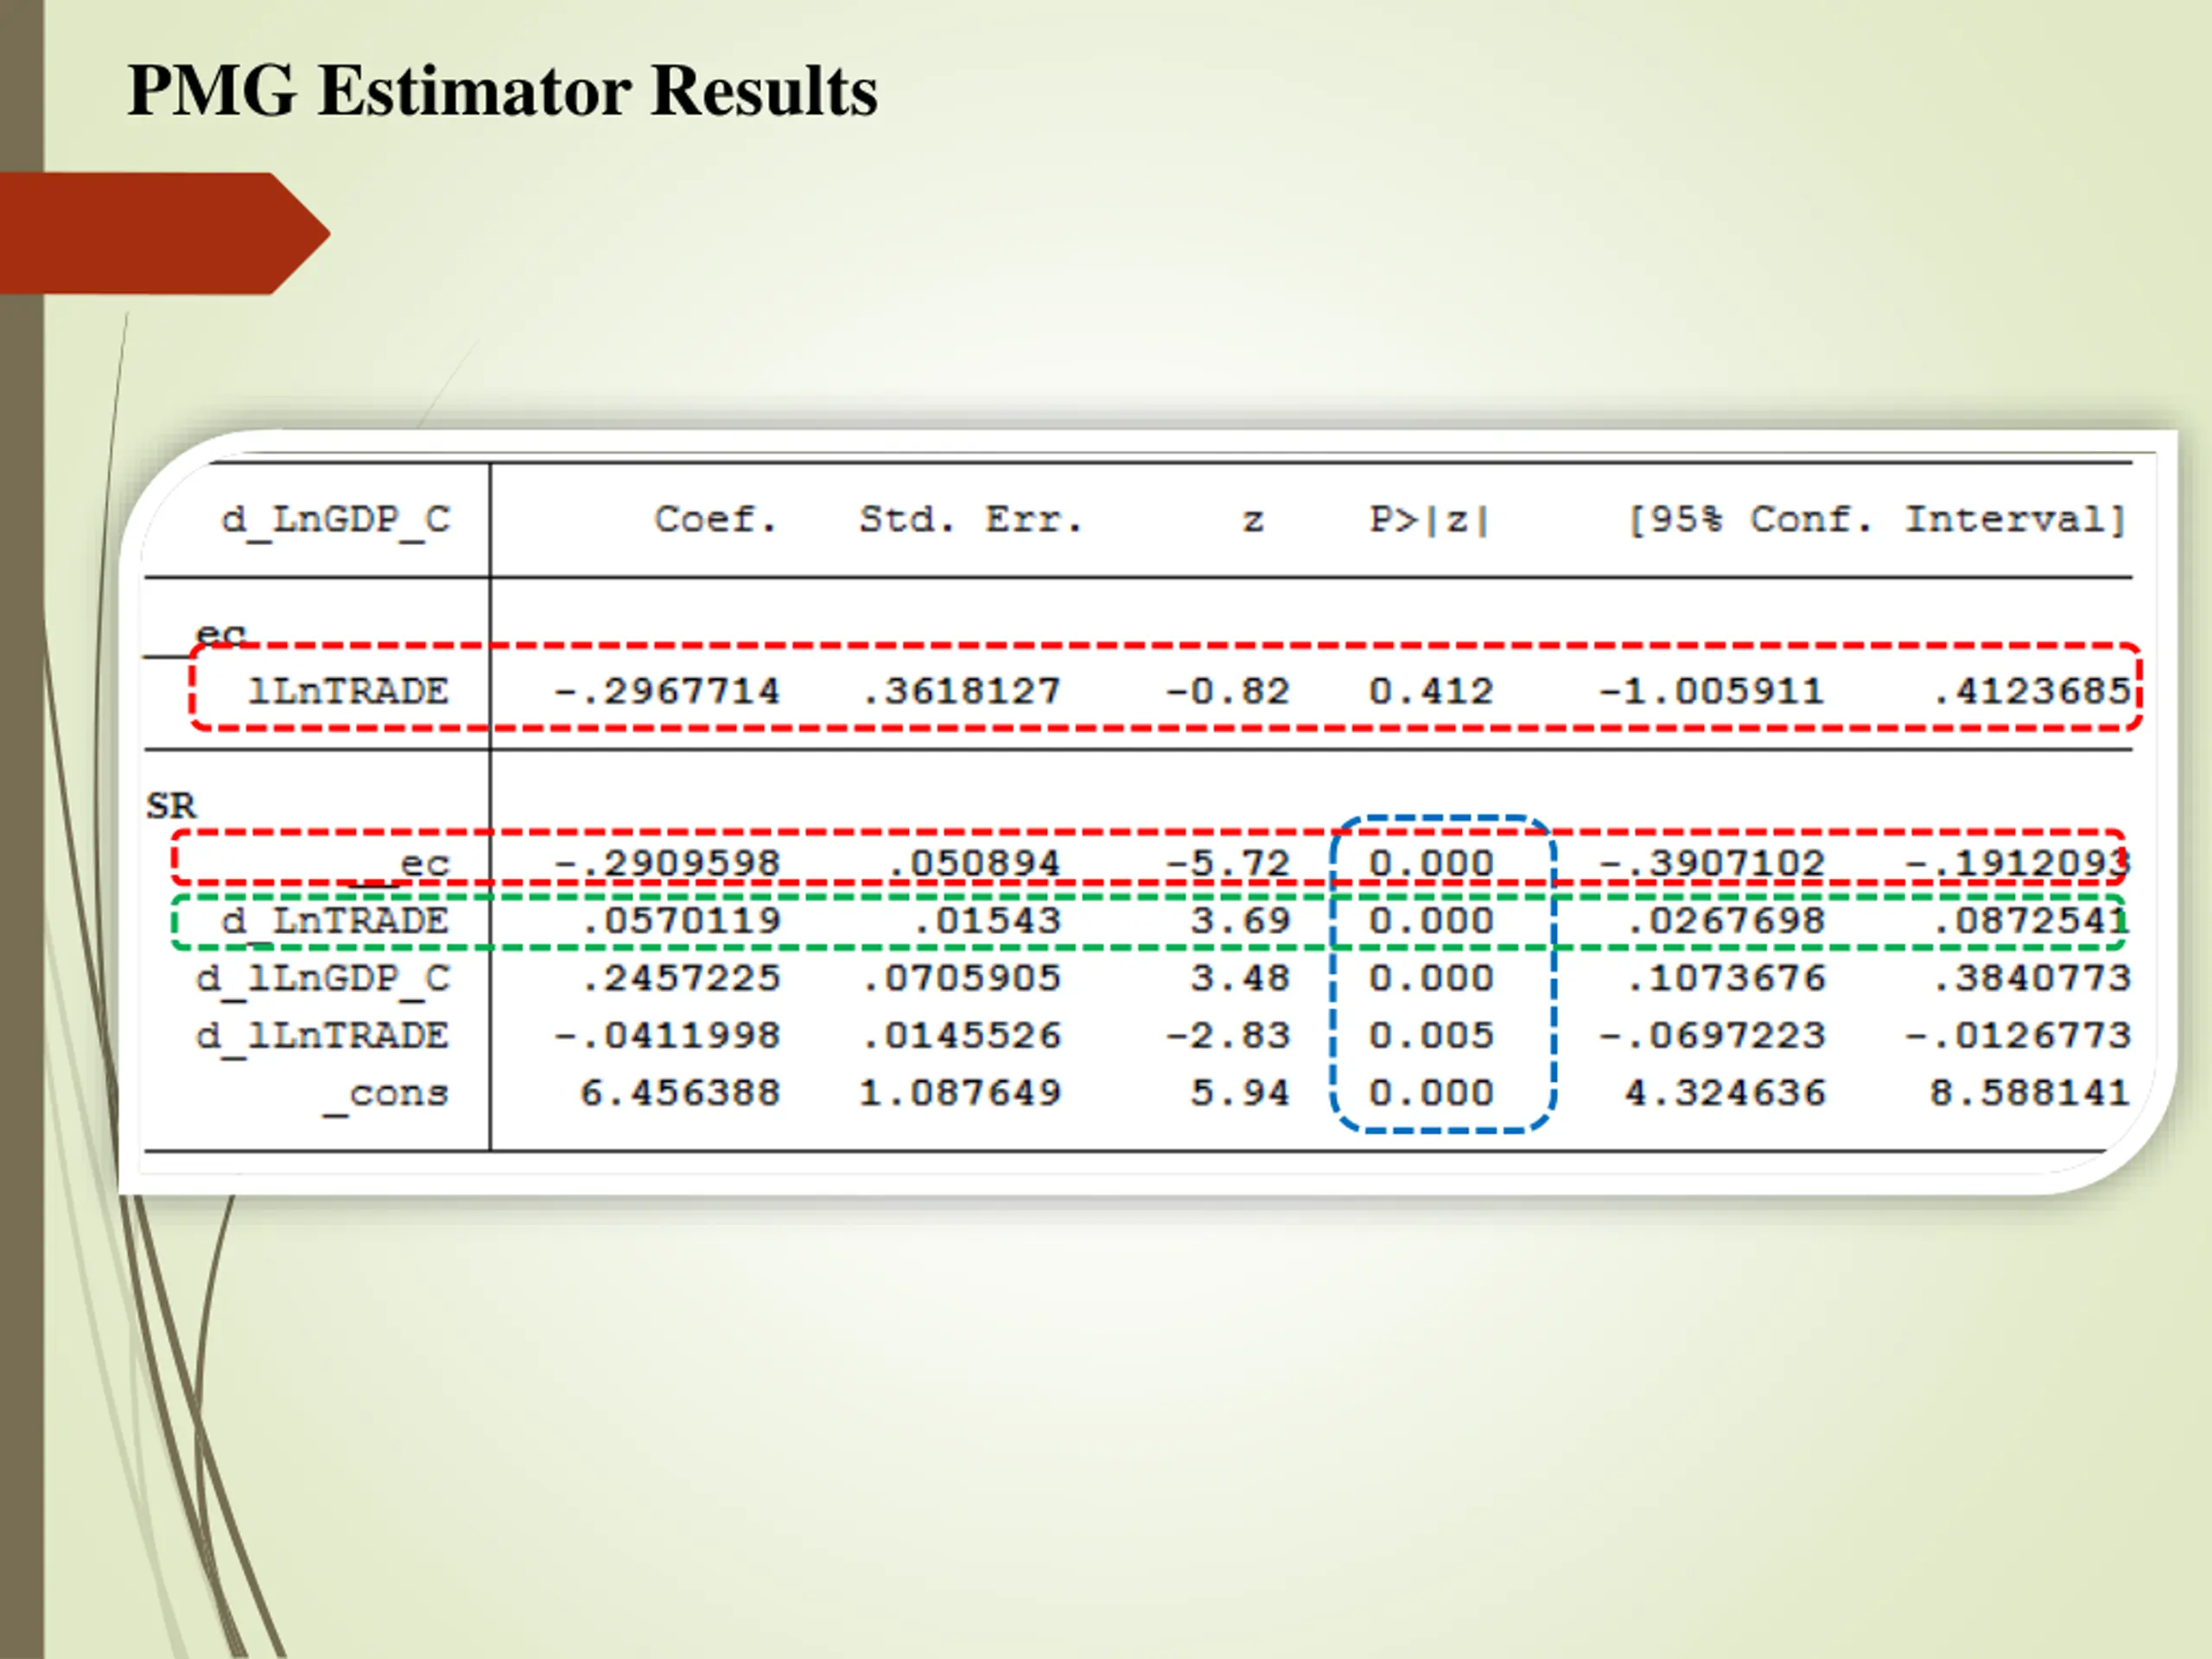Click the z value -0.82

coord(1228,691)
